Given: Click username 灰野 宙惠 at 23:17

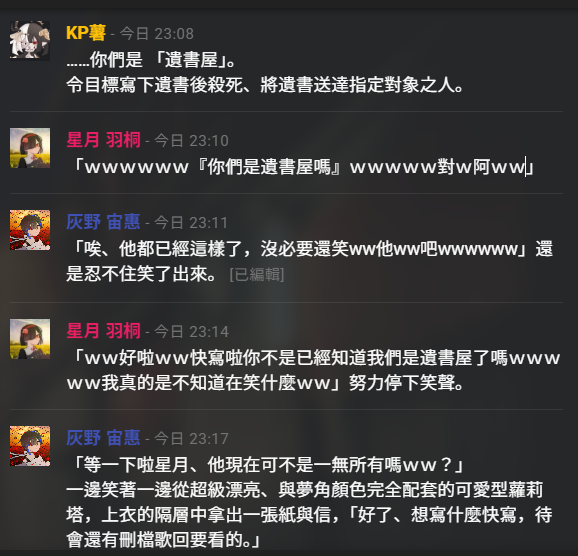Looking at the screenshot, I should tap(103, 438).
